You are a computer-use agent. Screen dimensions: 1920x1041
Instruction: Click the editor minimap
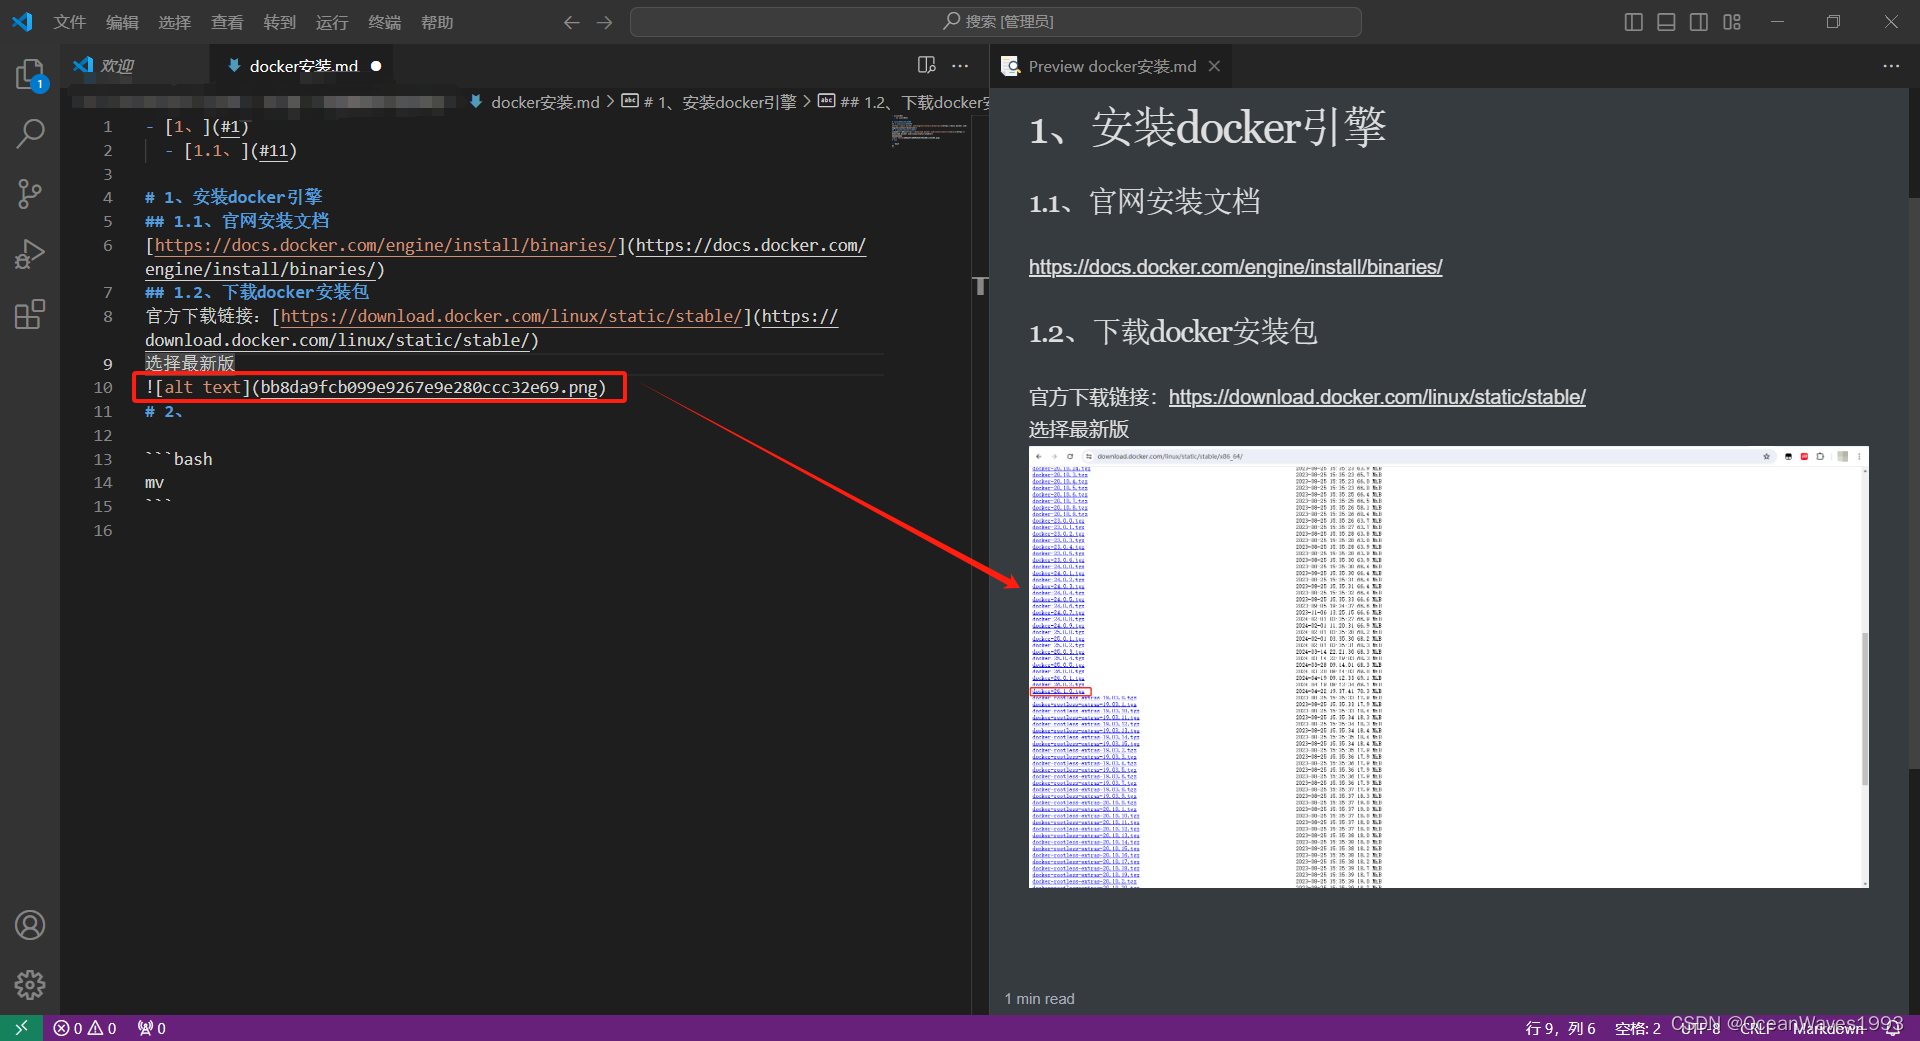pos(930,131)
